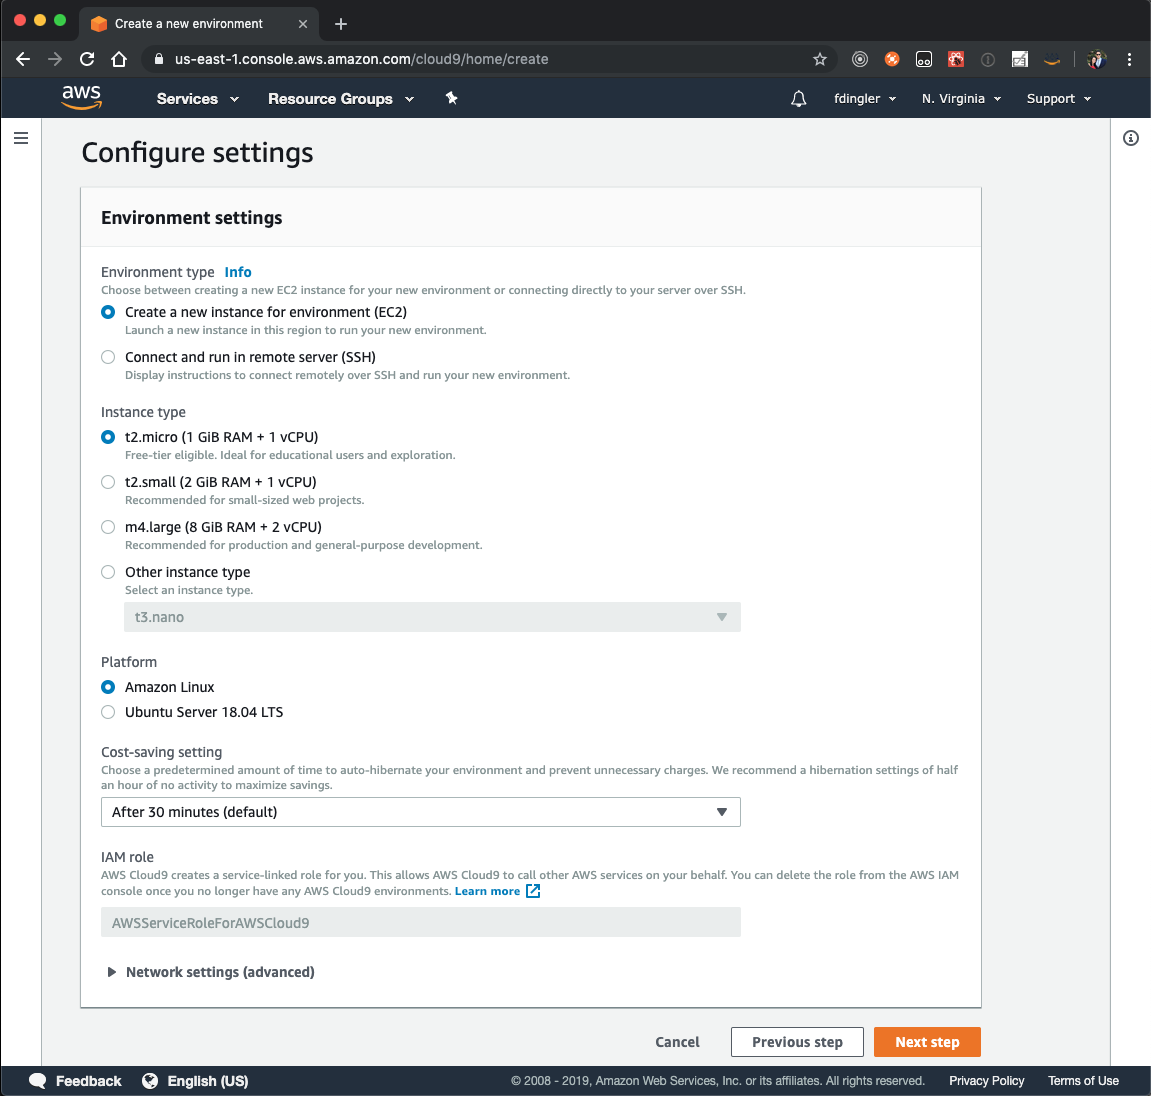This screenshot has width=1151, height=1096.
Task: Click the red square extension icon
Action: (956, 59)
